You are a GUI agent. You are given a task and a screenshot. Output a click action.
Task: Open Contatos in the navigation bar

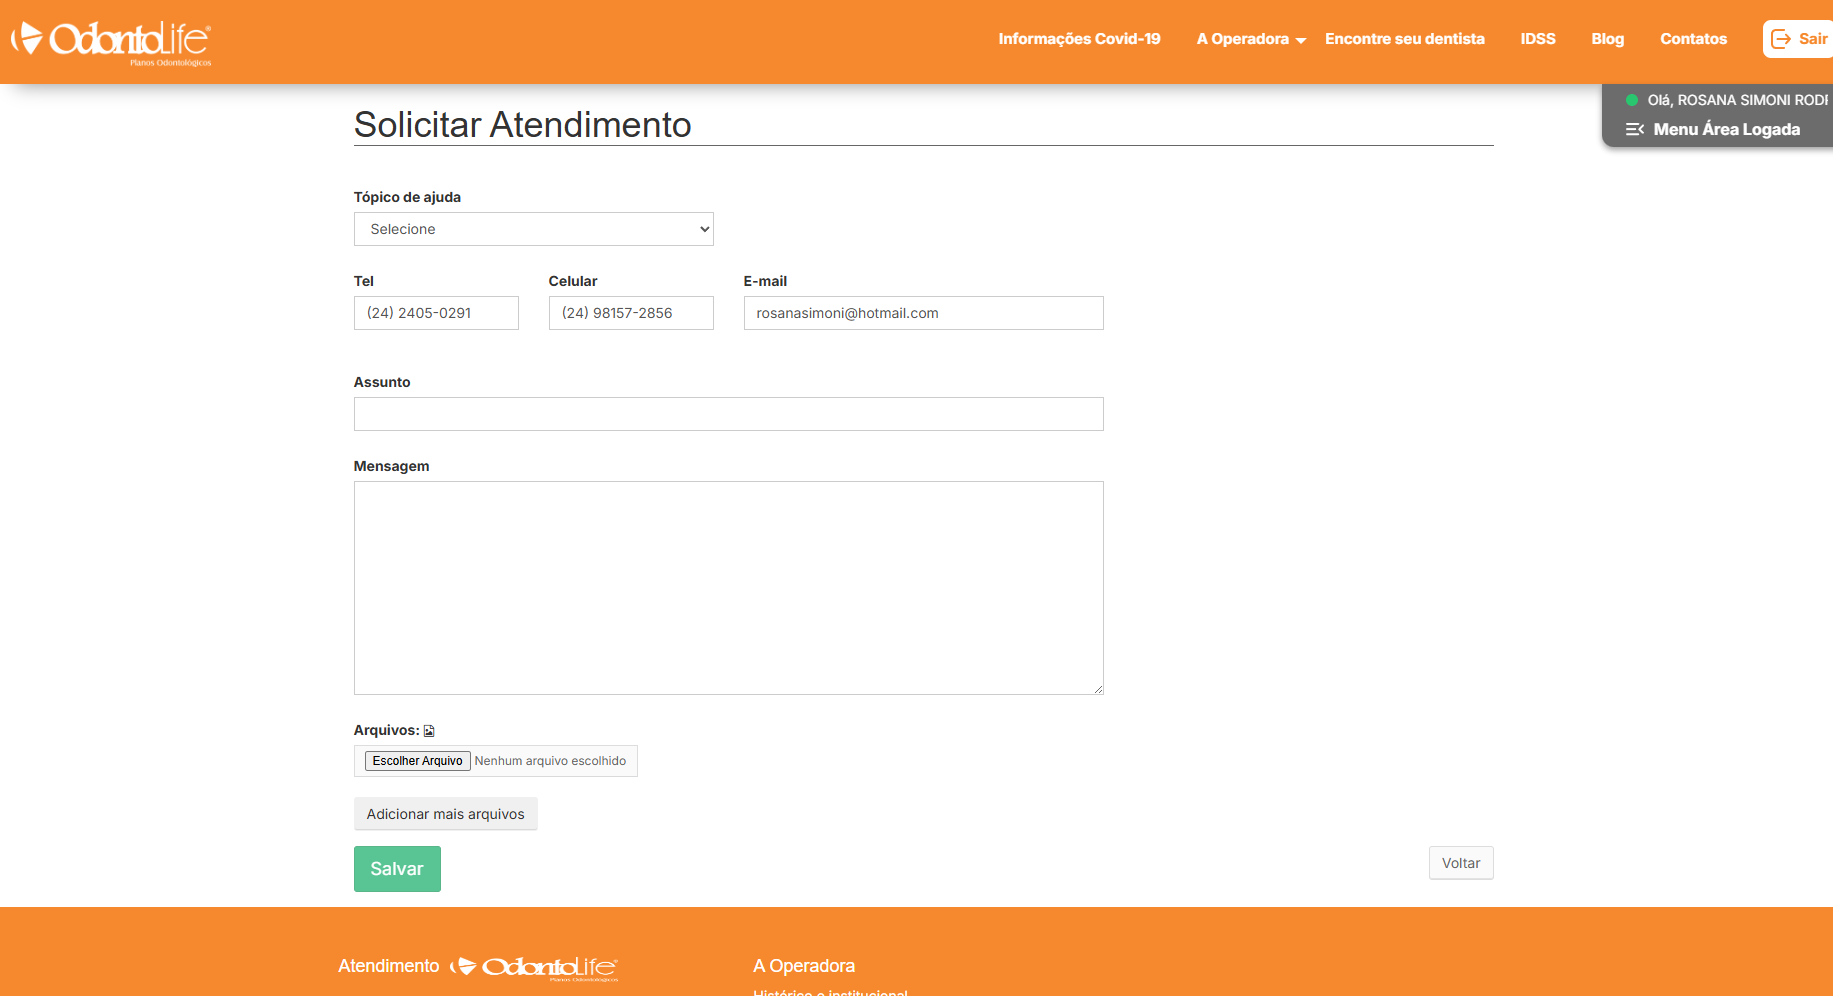point(1693,39)
